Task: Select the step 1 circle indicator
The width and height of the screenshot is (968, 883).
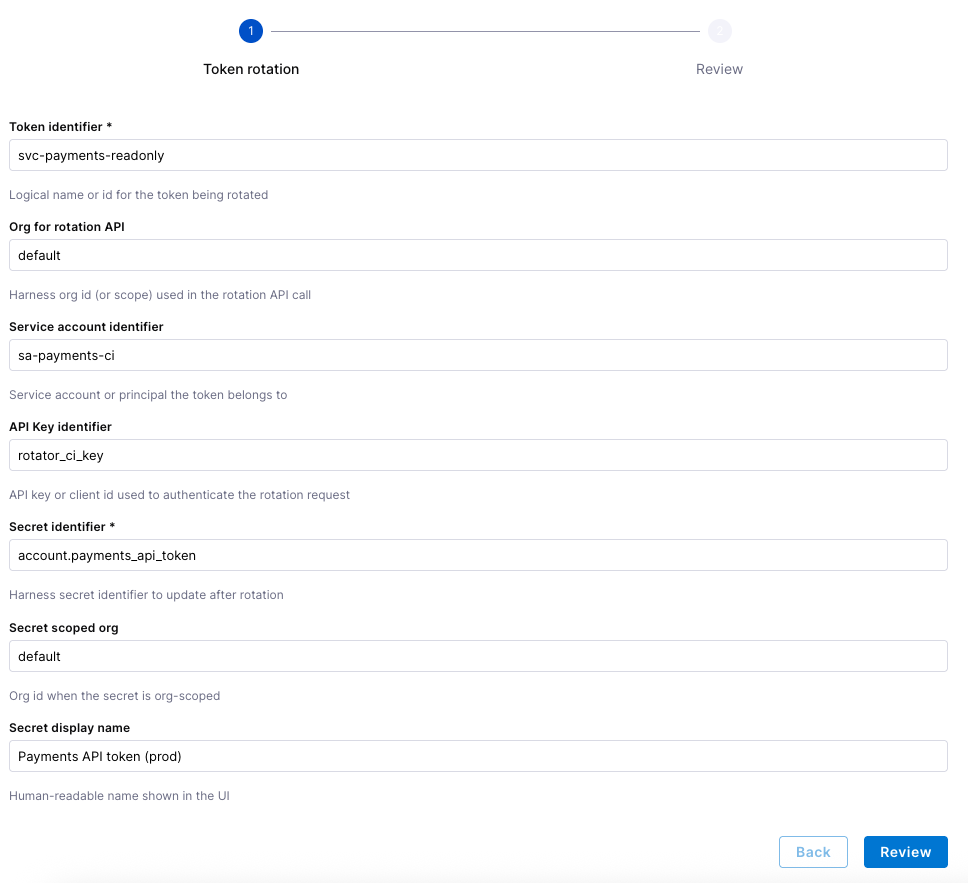Action: point(251,31)
